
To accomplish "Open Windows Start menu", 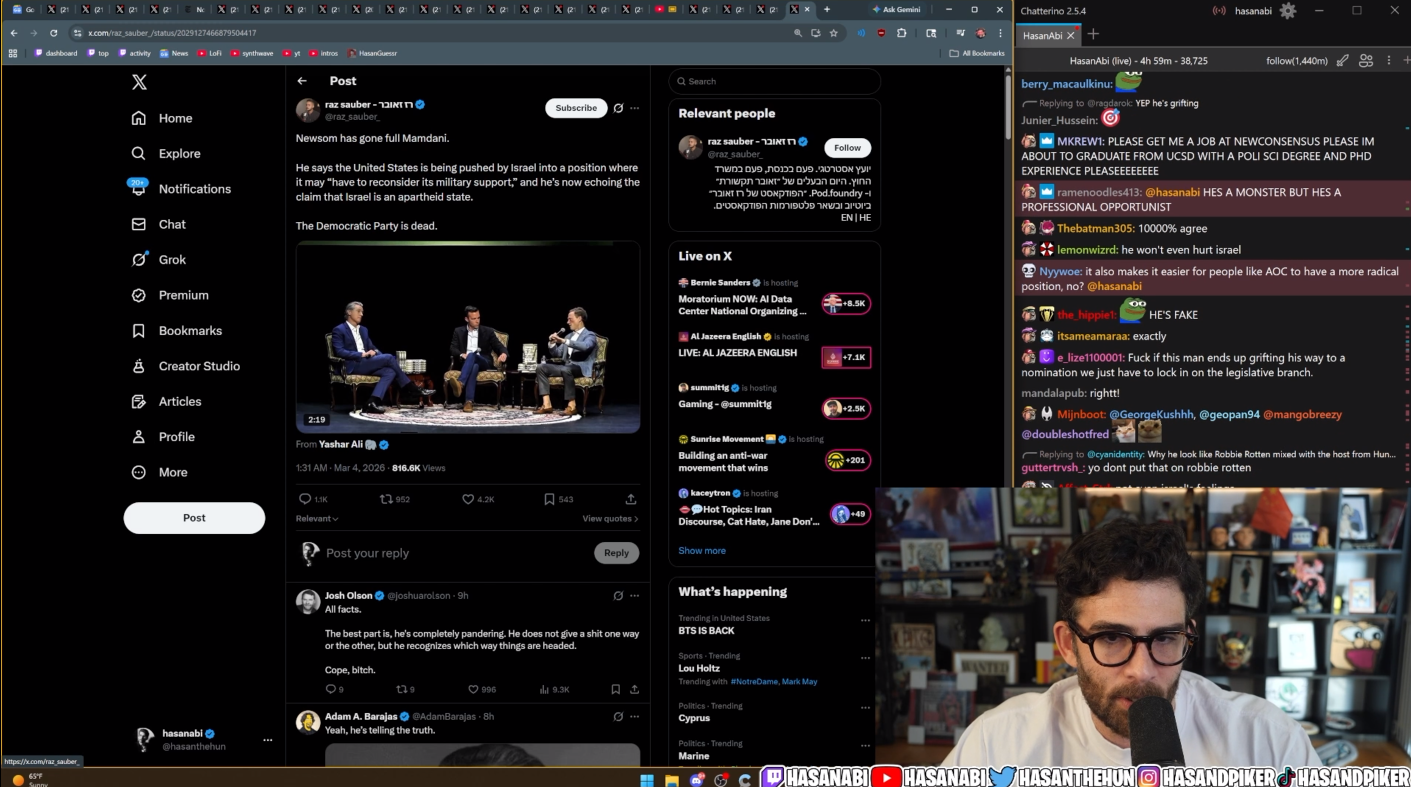I will click(x=646, y=779).
